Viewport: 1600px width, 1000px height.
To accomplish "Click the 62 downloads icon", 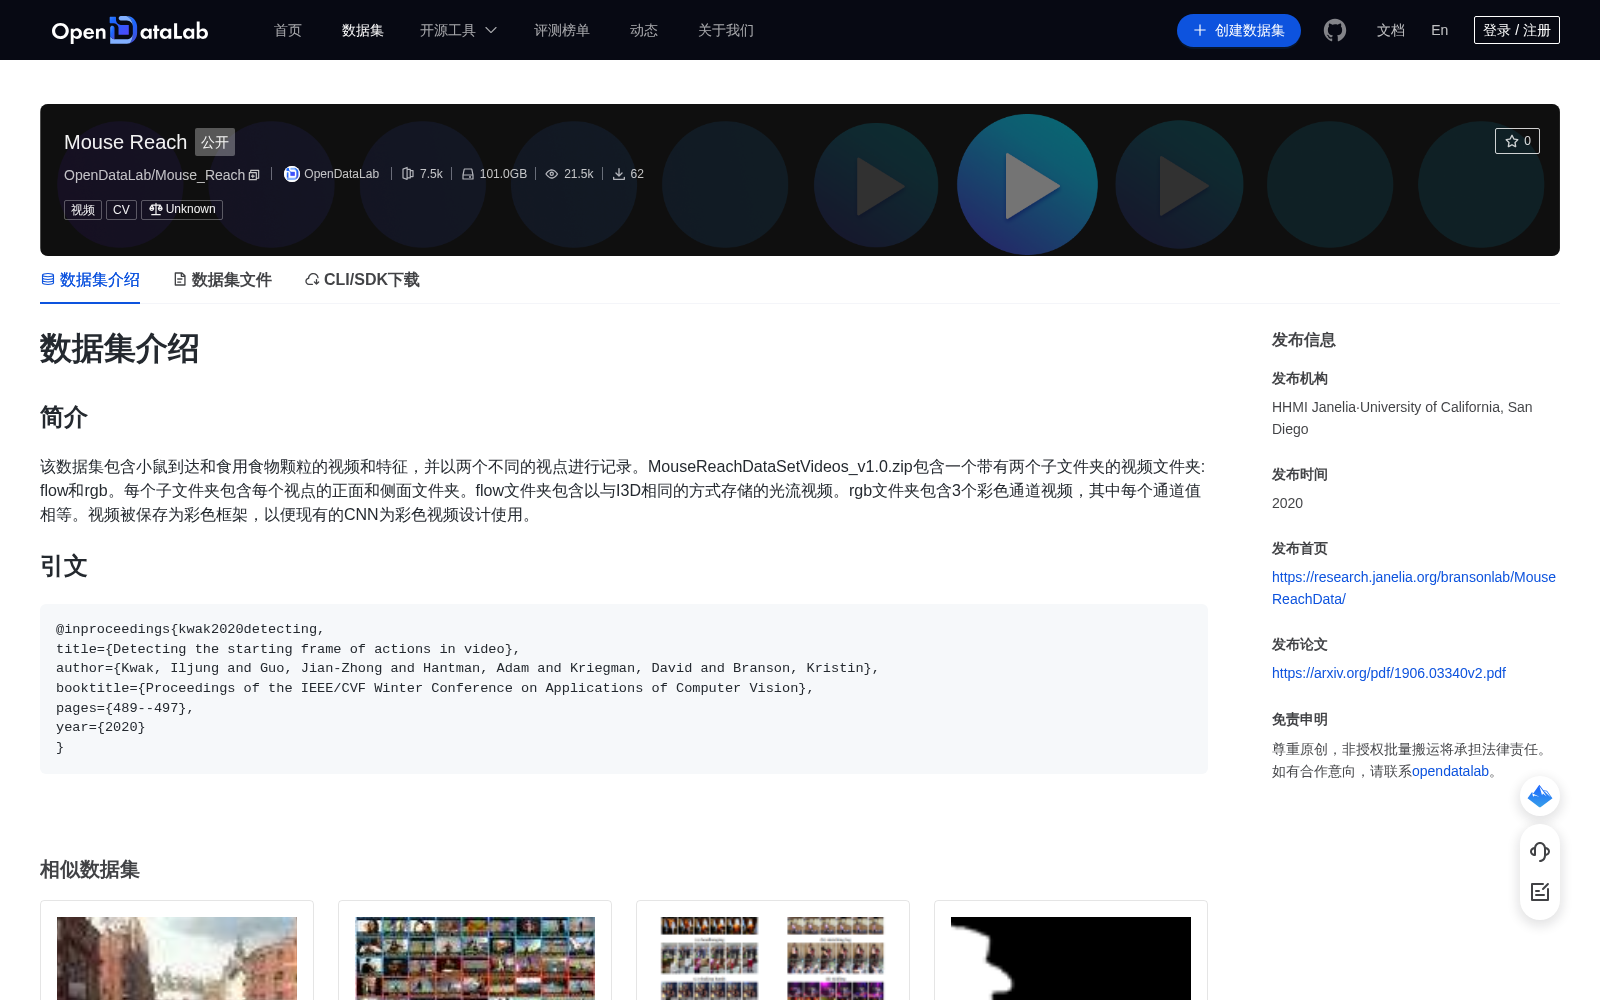I will pyautogui.click(x=619, y=174).
